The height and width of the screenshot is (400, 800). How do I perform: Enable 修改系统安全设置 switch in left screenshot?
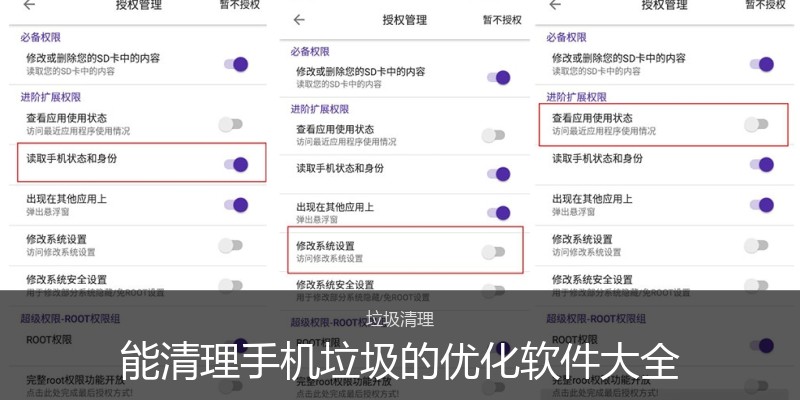[231, 286]
